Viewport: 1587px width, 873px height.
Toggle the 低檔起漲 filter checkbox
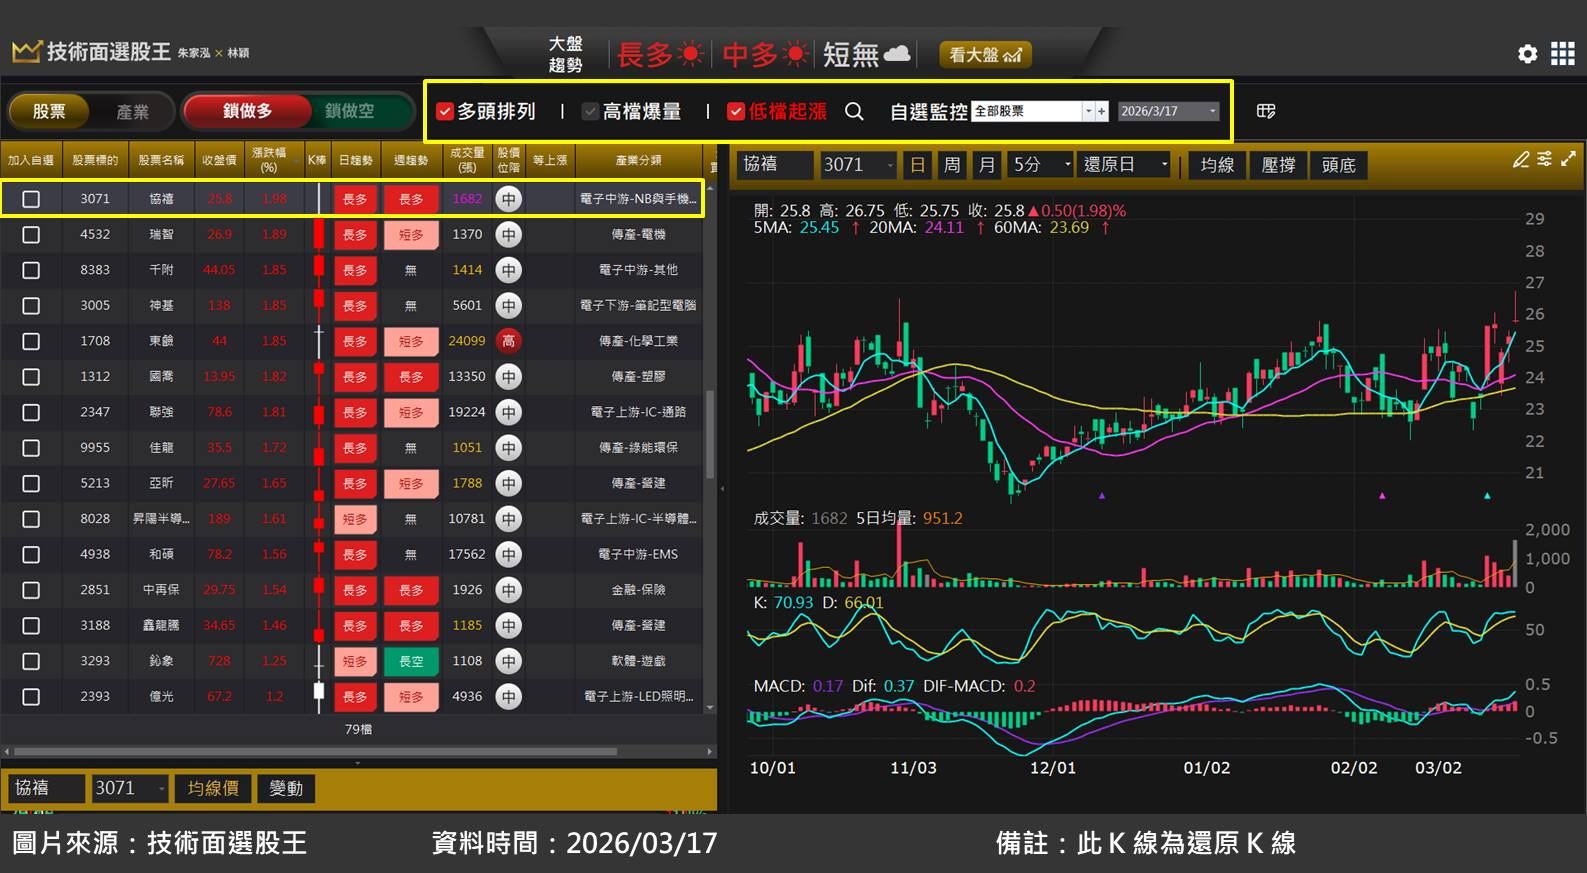(x=736, y=111)
